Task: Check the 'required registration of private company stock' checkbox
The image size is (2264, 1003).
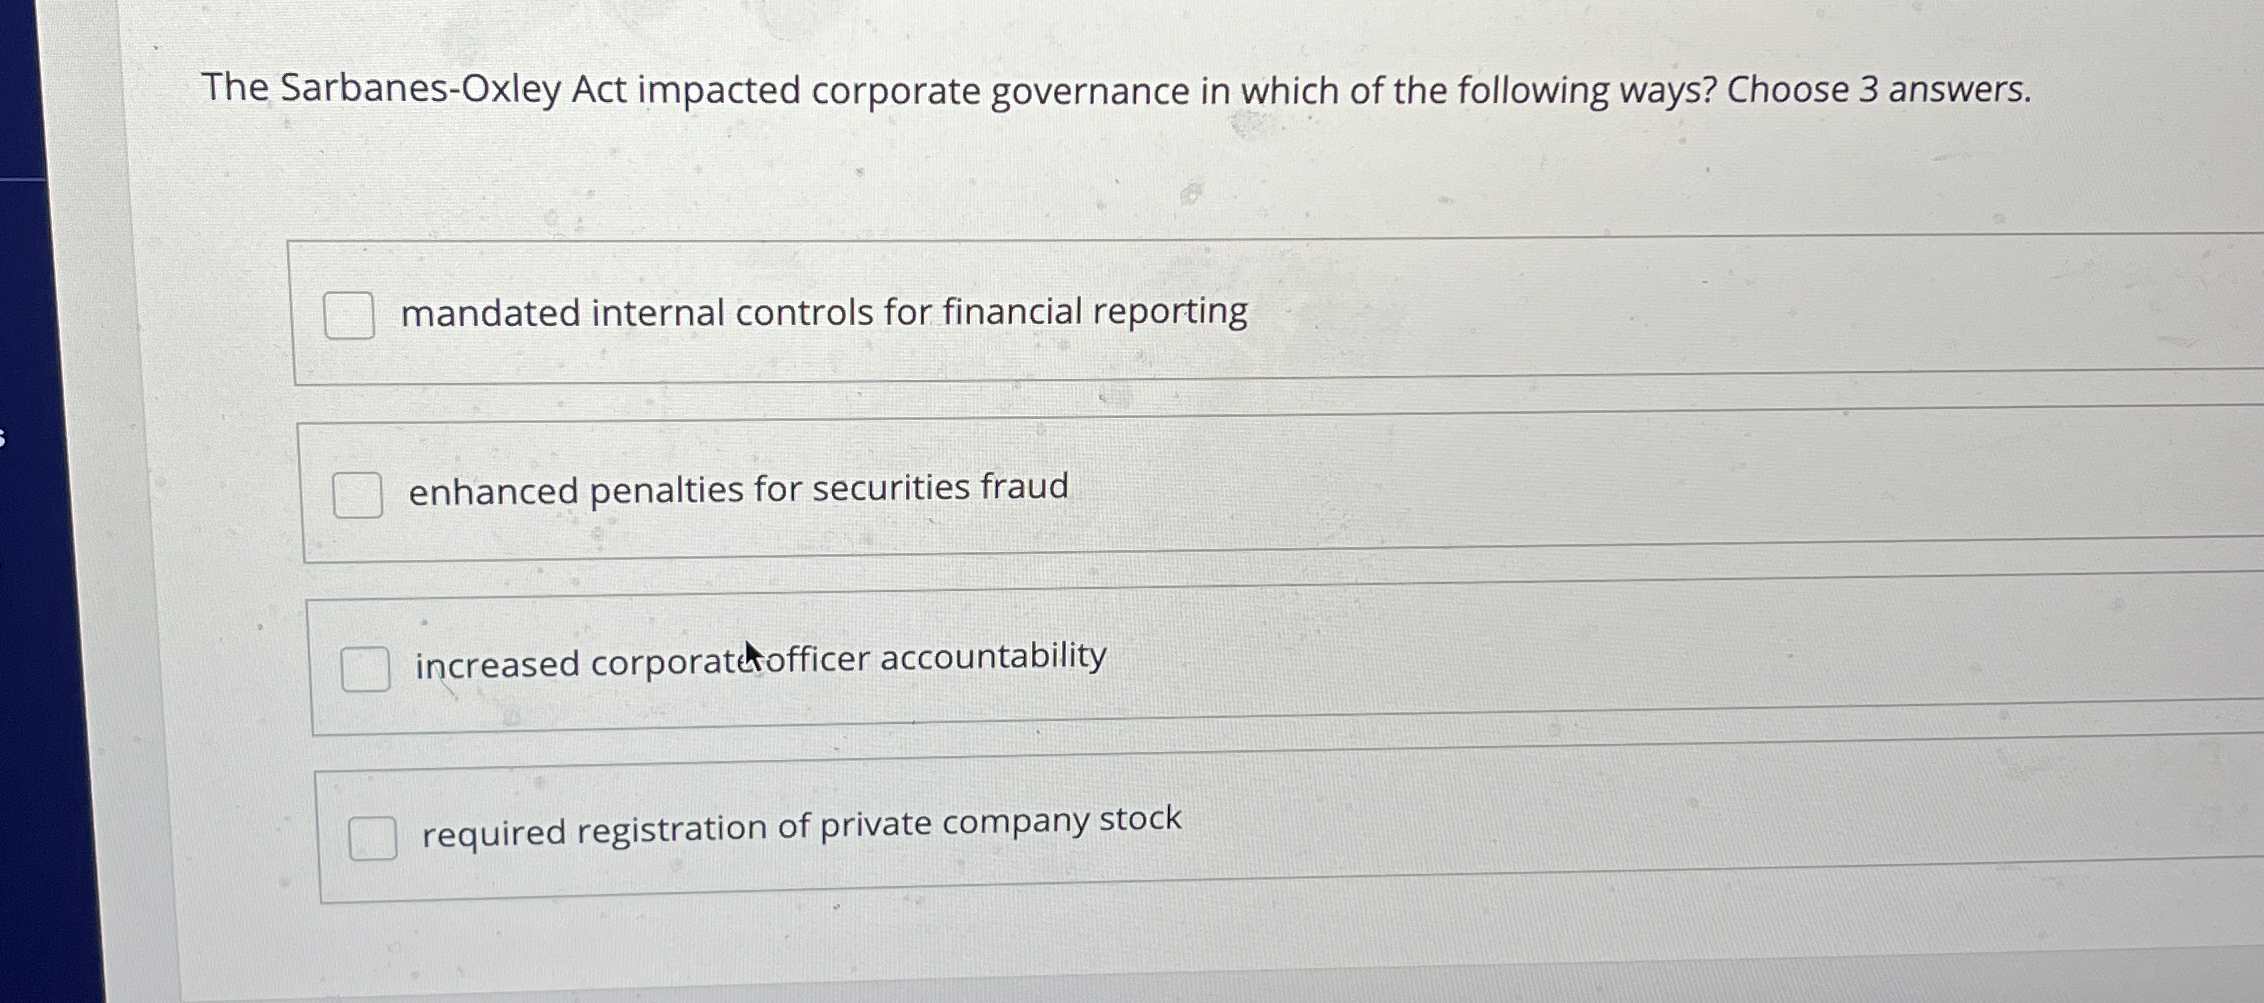Action: 375,839
